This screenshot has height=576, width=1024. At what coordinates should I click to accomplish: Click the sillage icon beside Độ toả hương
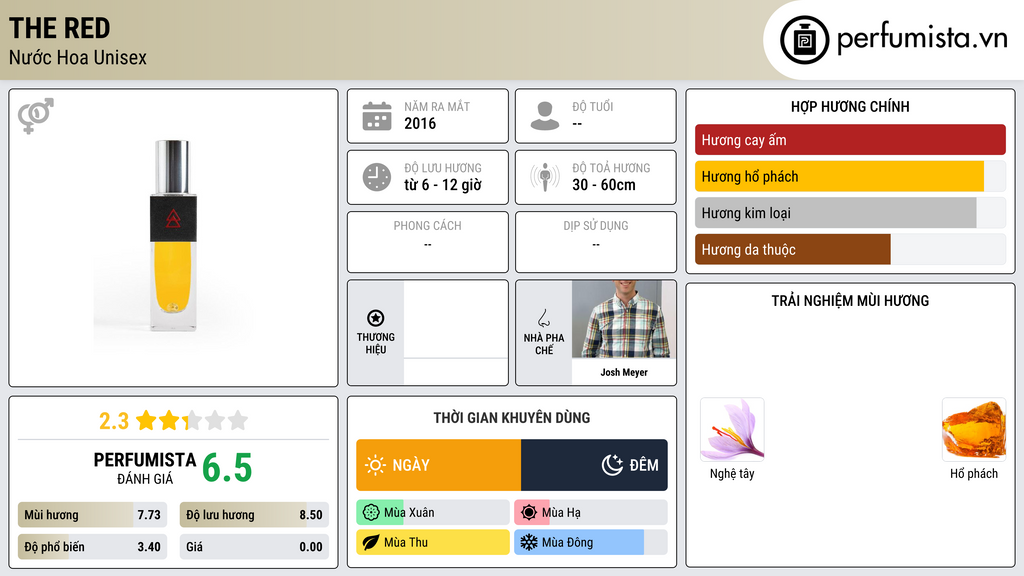[545, 177]
